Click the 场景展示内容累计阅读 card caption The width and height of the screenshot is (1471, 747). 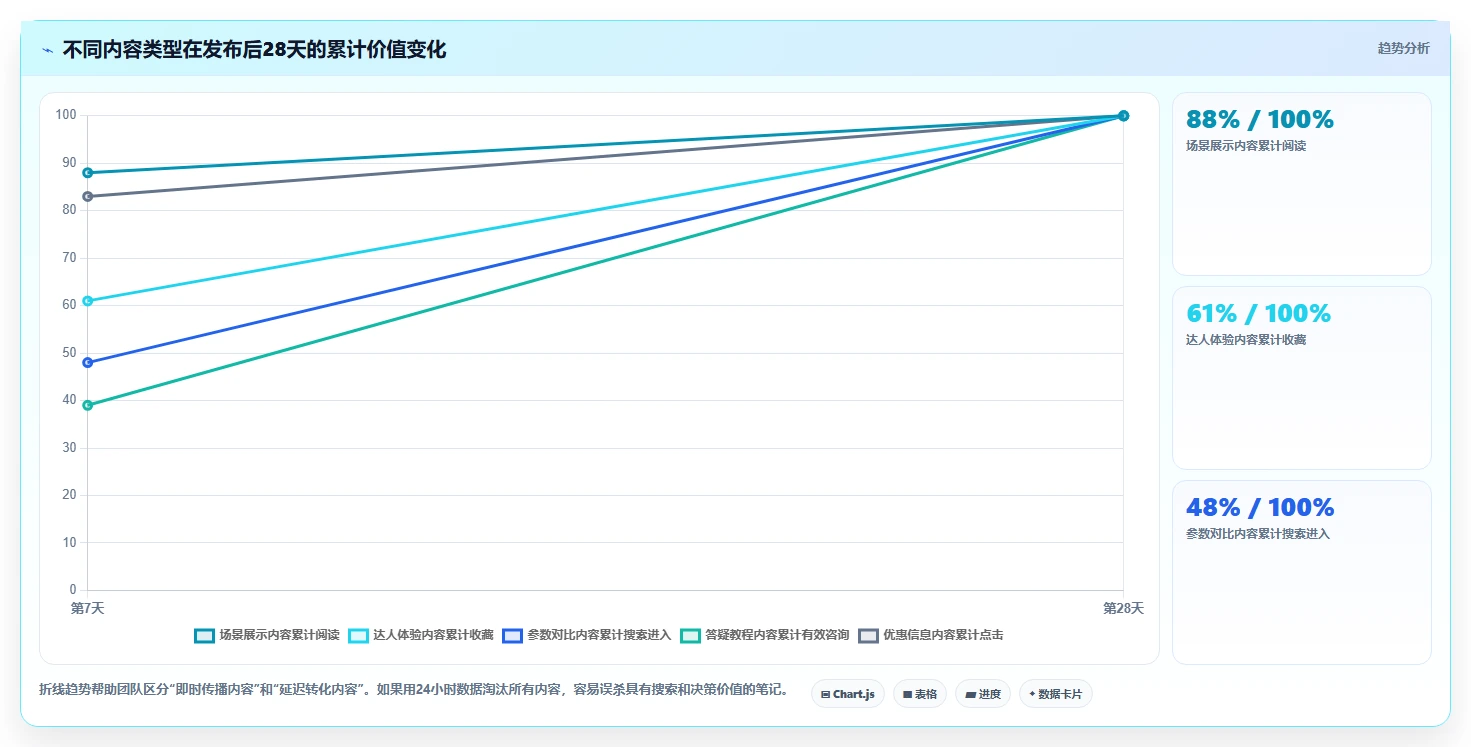(1246, 146)
